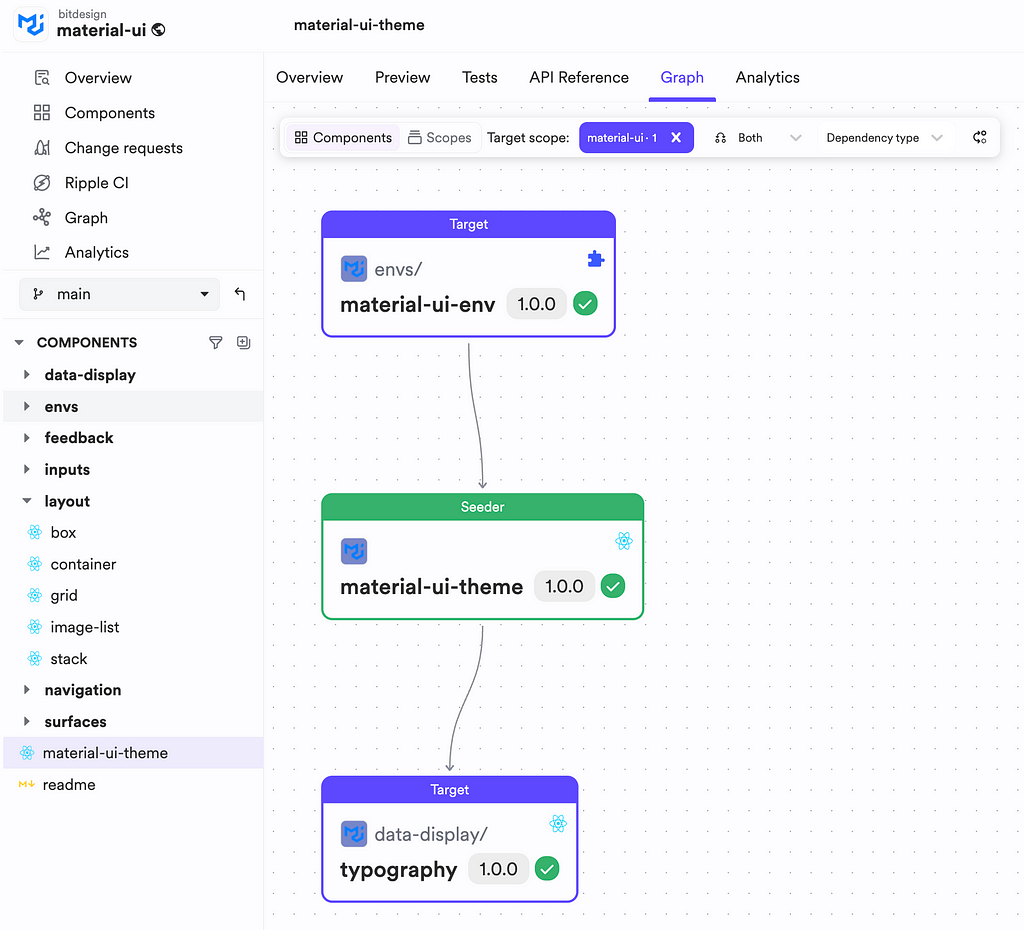Open the grid component
This screenshot has width=1024, height=930.
(x=64, y=596)
